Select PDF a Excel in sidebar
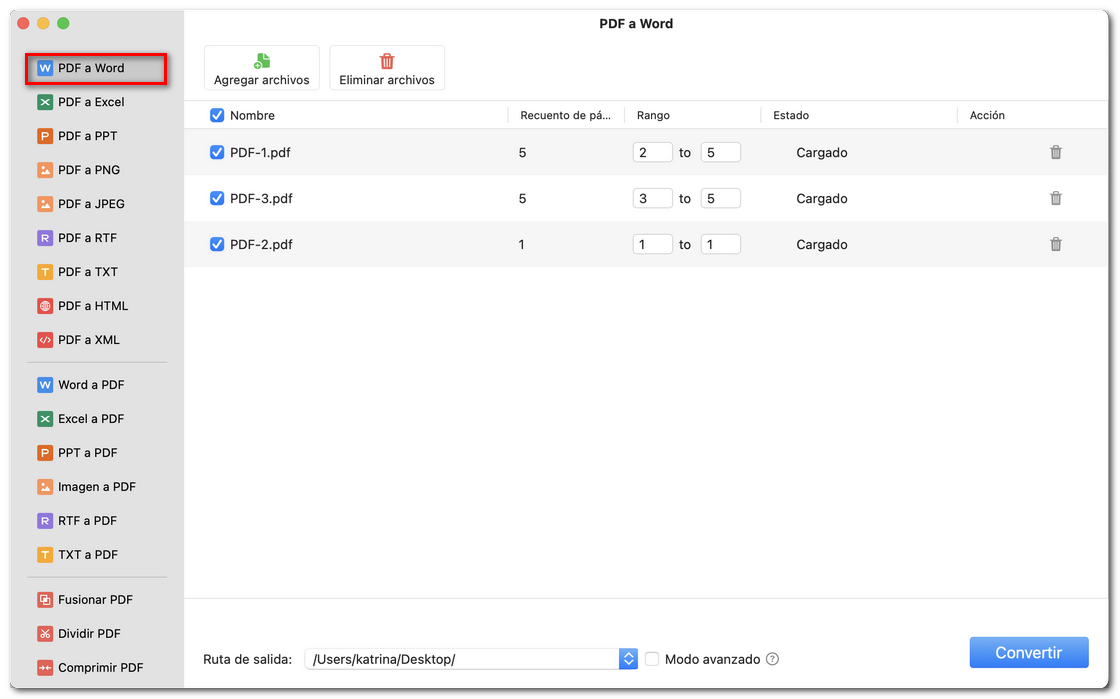This screenshot has width=1120, height=699. pyautogui.click(x=91, y=102)
